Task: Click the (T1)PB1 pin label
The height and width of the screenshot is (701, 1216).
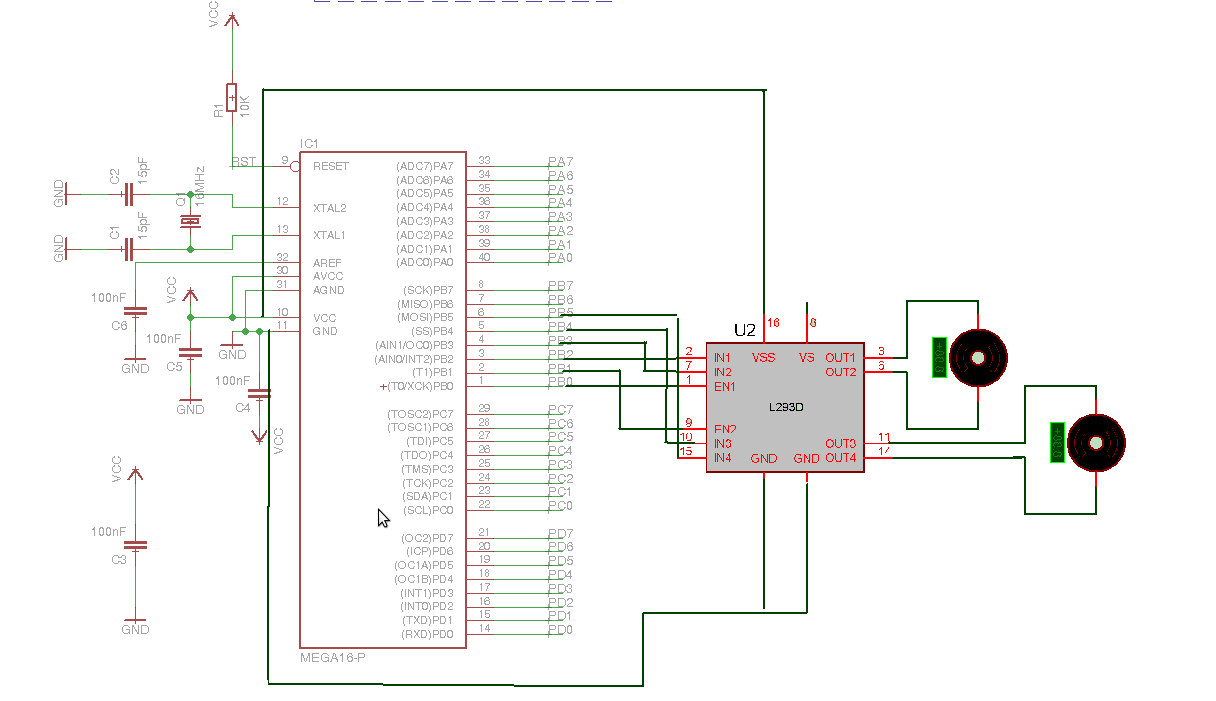Action: coord(433,372)
